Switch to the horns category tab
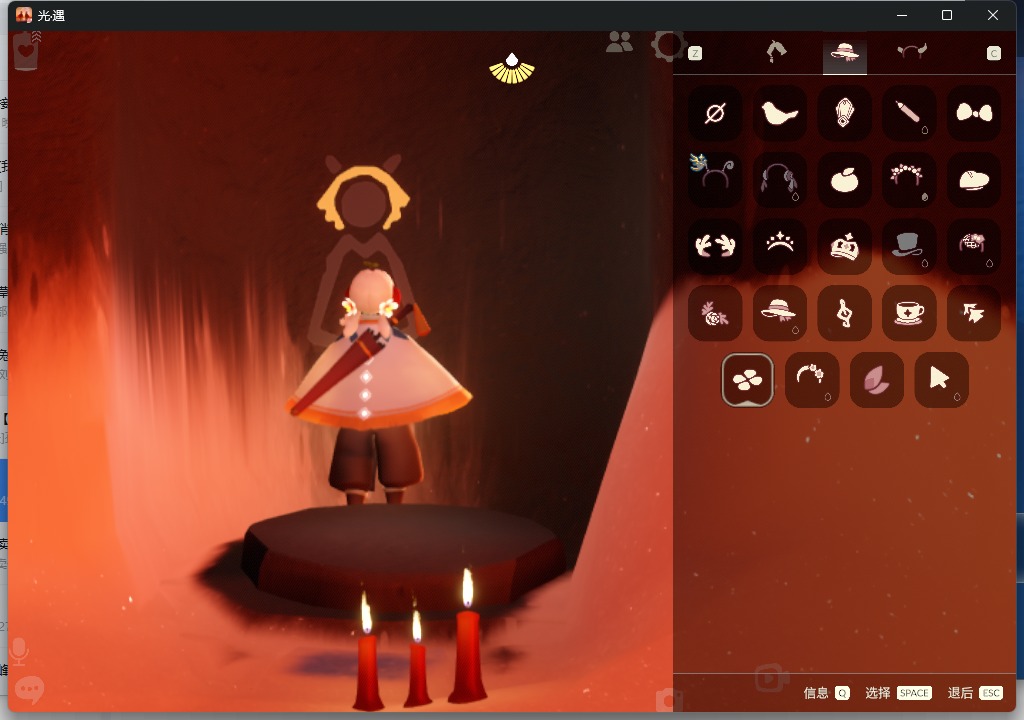Image resolution: width=1024 pixels, height=720 pixels. click(x=912, y=51)
